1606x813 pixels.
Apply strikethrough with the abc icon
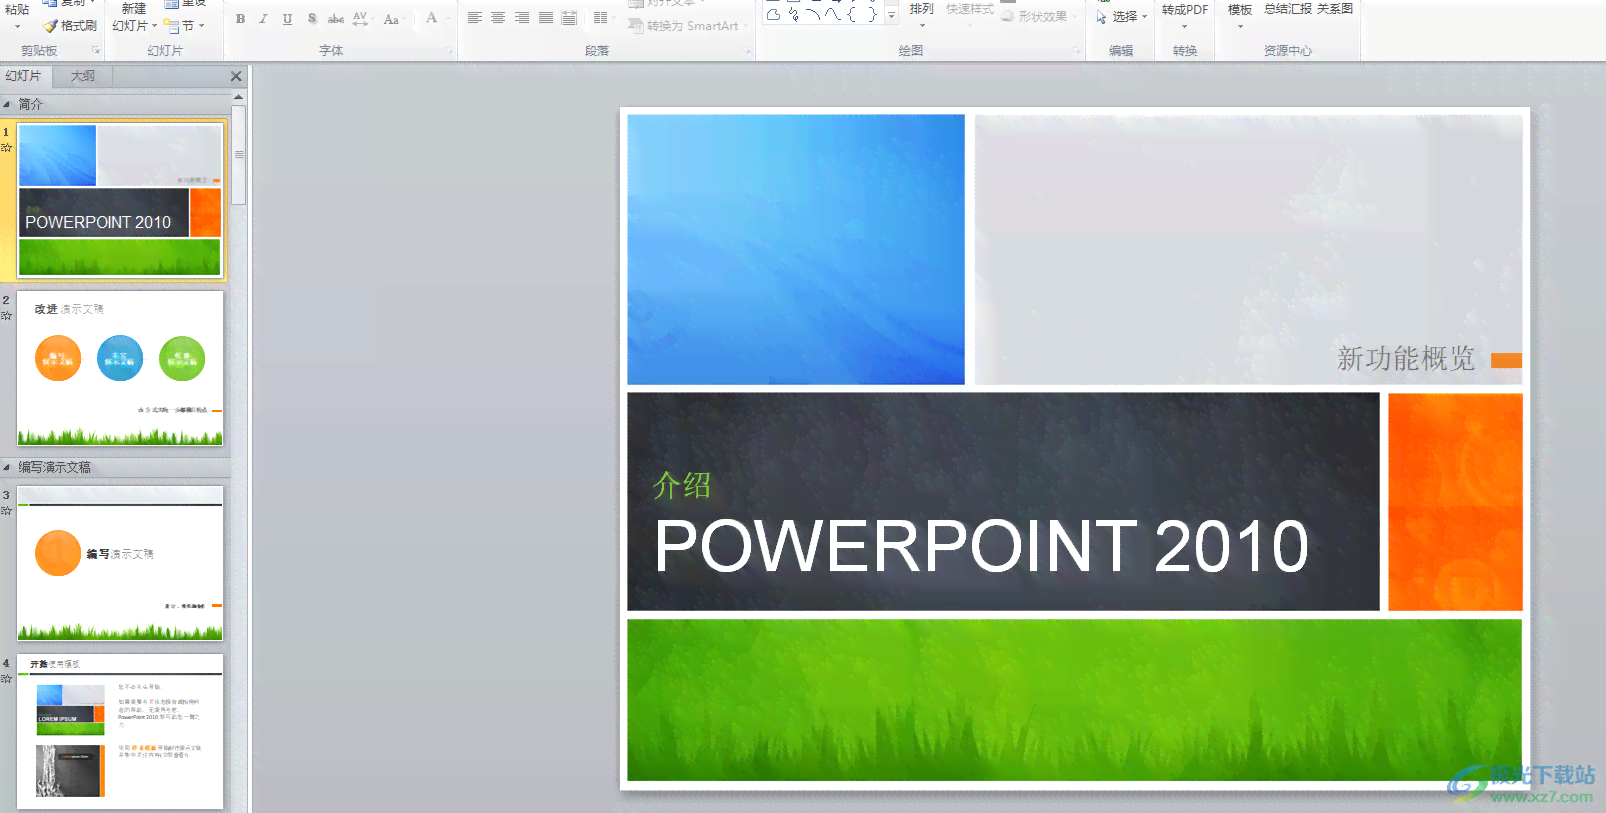(336, 19)
